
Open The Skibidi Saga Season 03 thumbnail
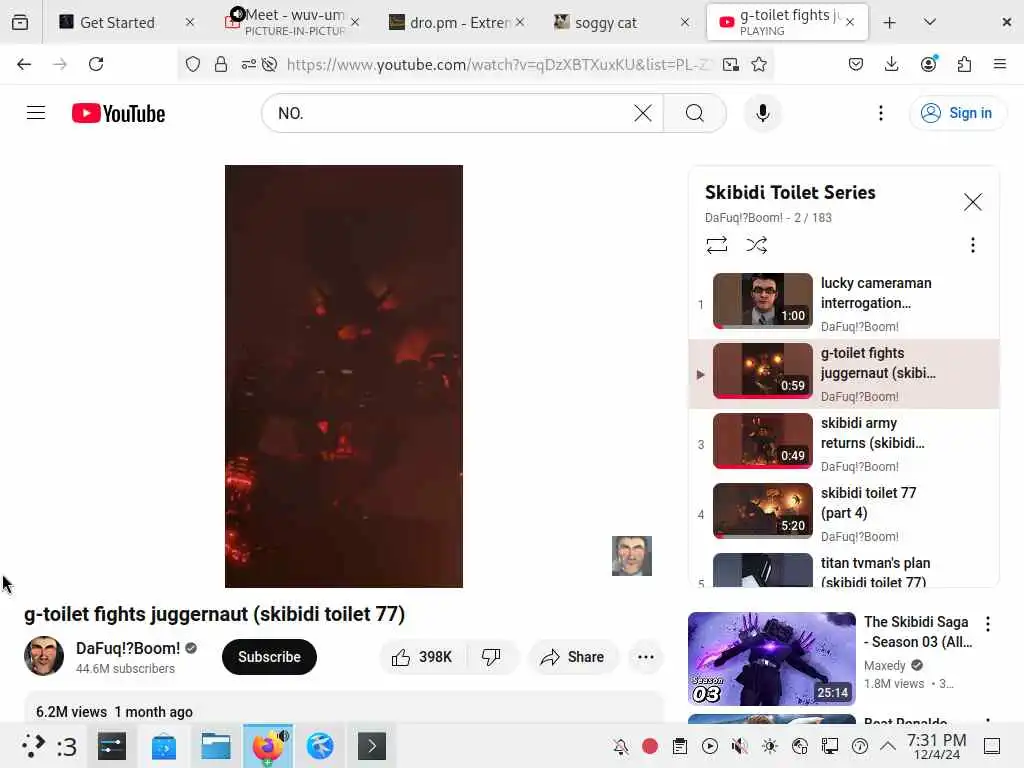(771, 658)
